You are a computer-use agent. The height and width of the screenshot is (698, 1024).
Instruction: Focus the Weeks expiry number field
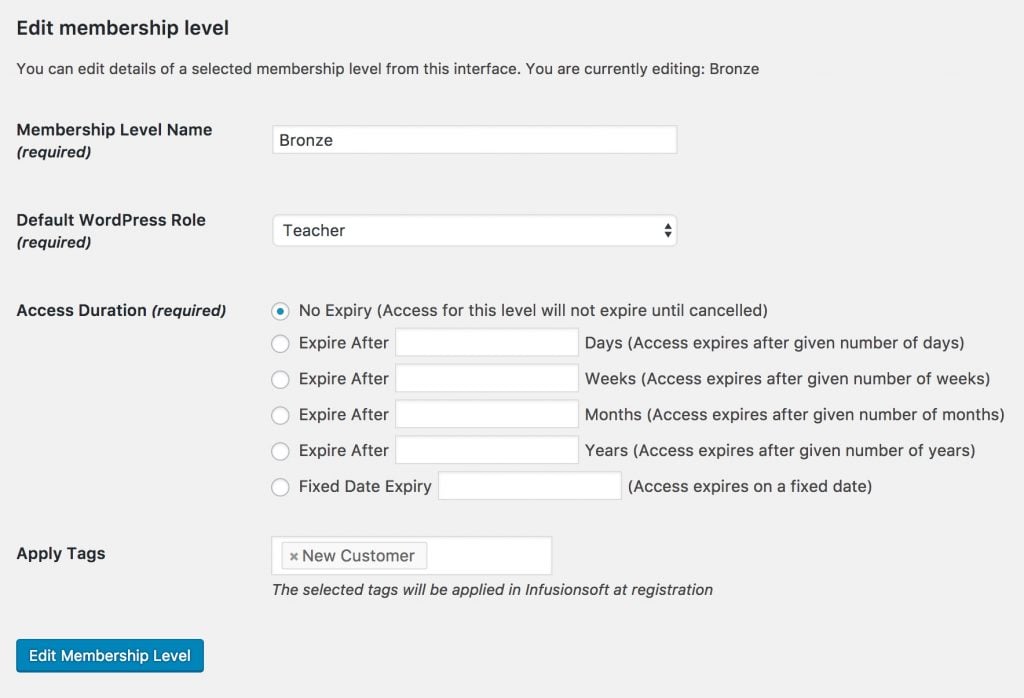point(487,379)
